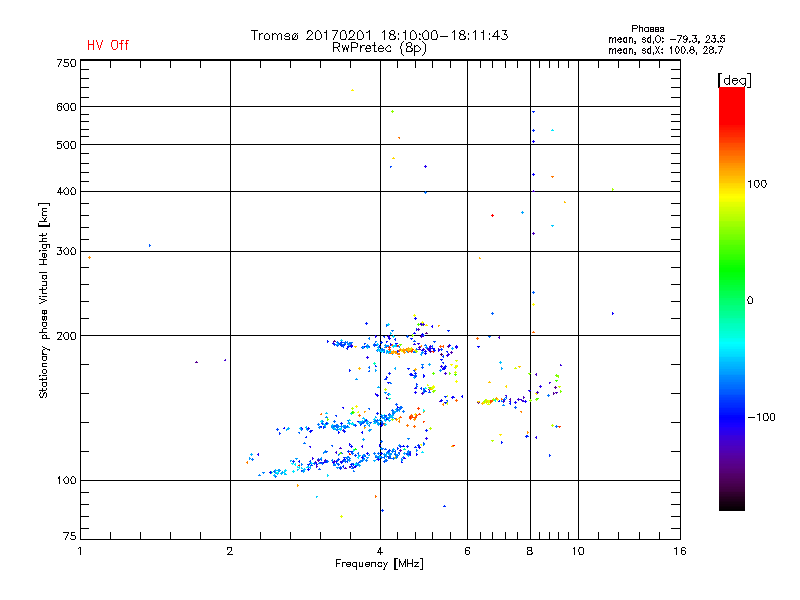
Task: Click the "Frequency [MHz]" axis title
Action: pyautogui.click(x=379, y=565)
